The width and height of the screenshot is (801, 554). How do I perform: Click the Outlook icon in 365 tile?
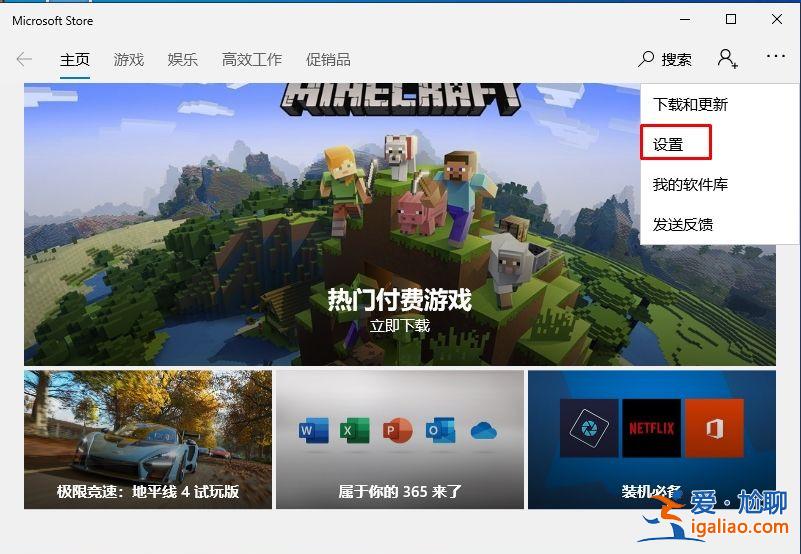coord(440,430)
